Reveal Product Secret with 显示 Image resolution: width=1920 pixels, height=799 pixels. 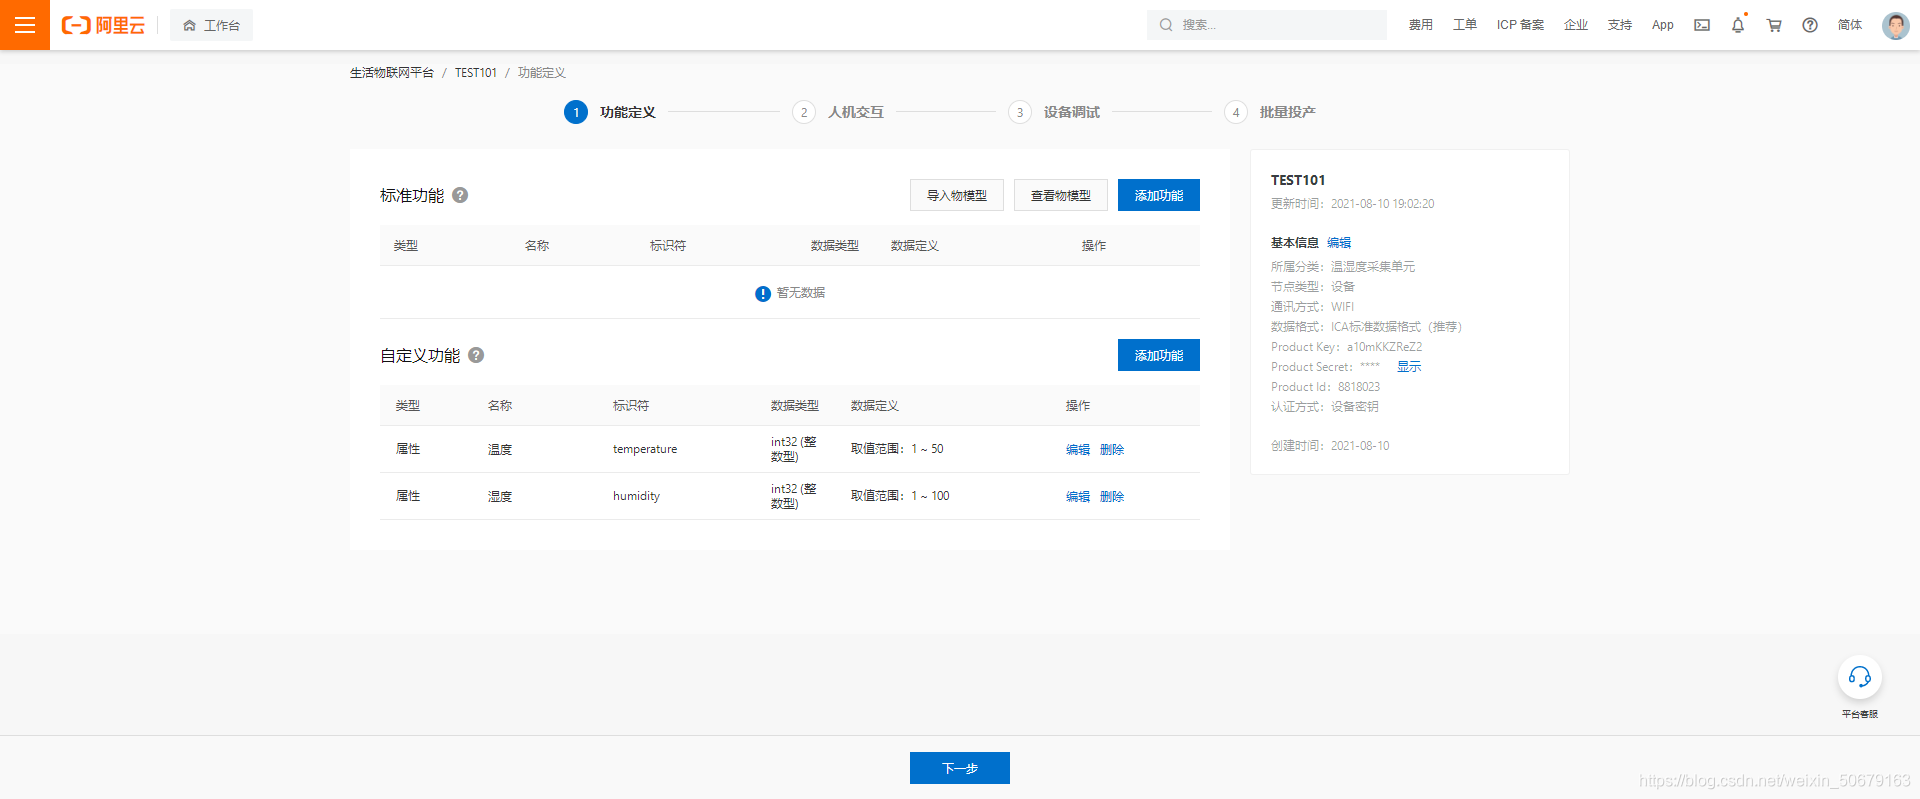click(x=1409, y=367)
